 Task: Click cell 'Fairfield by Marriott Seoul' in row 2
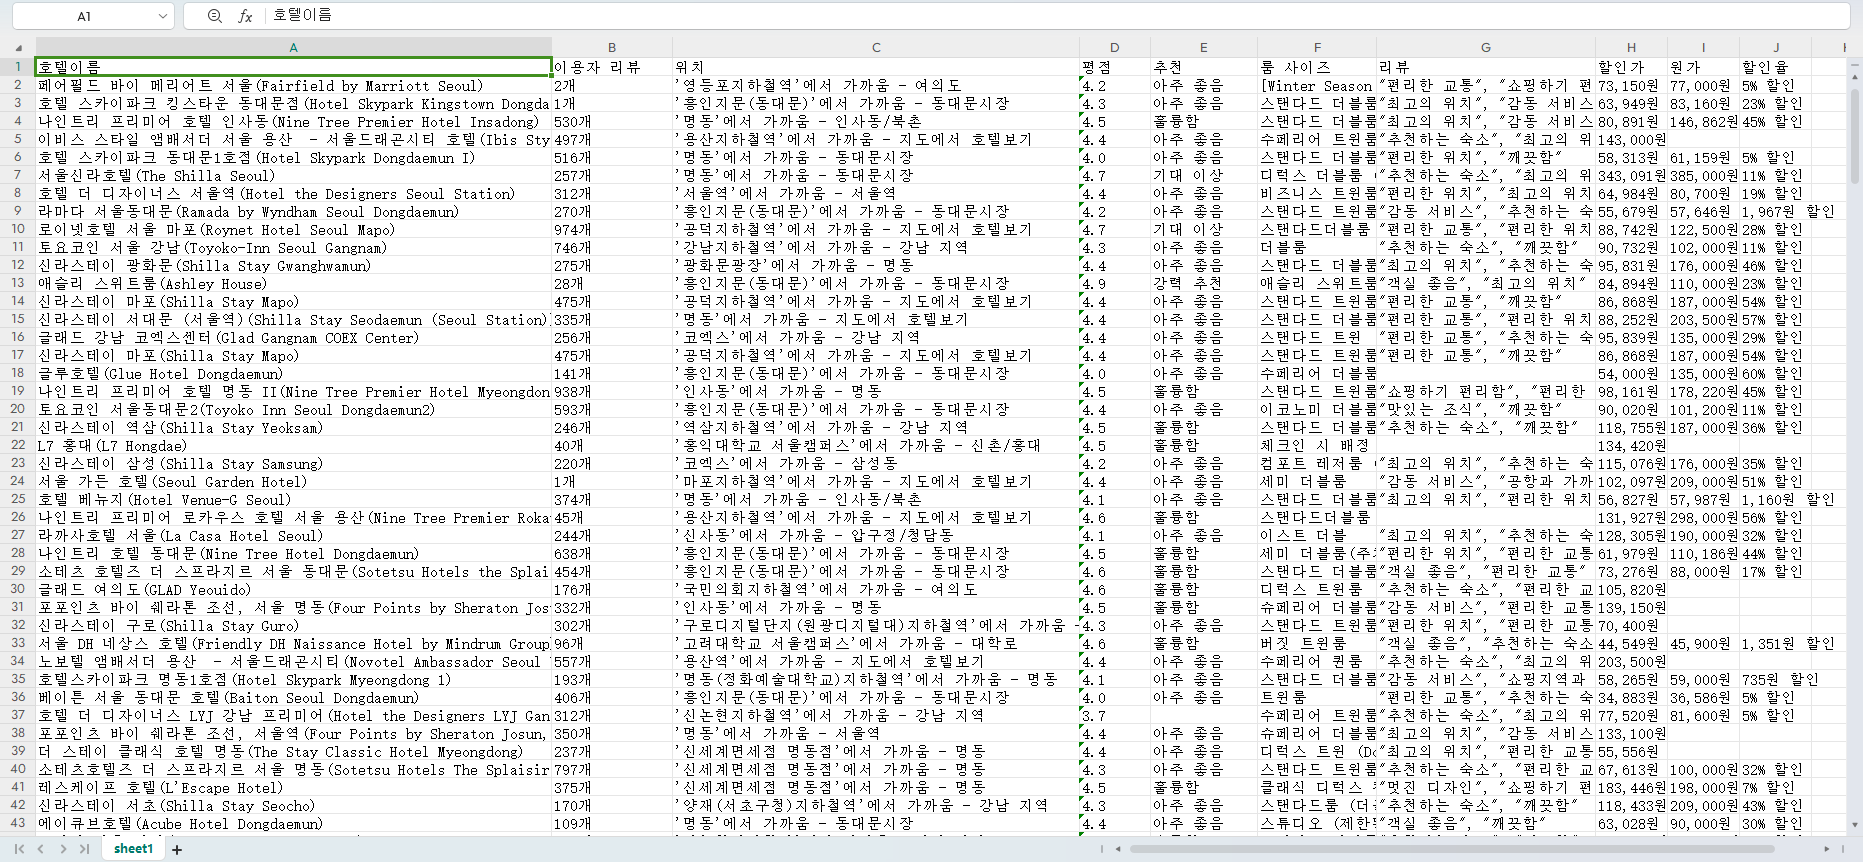(x=293, y=85)
